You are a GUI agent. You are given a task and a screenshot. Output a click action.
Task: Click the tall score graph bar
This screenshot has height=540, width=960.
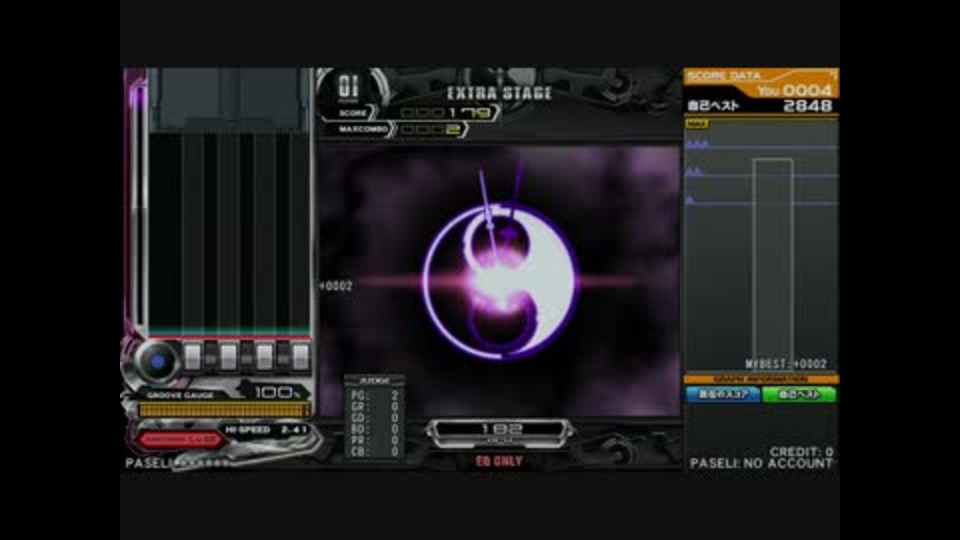pos(773,263)
